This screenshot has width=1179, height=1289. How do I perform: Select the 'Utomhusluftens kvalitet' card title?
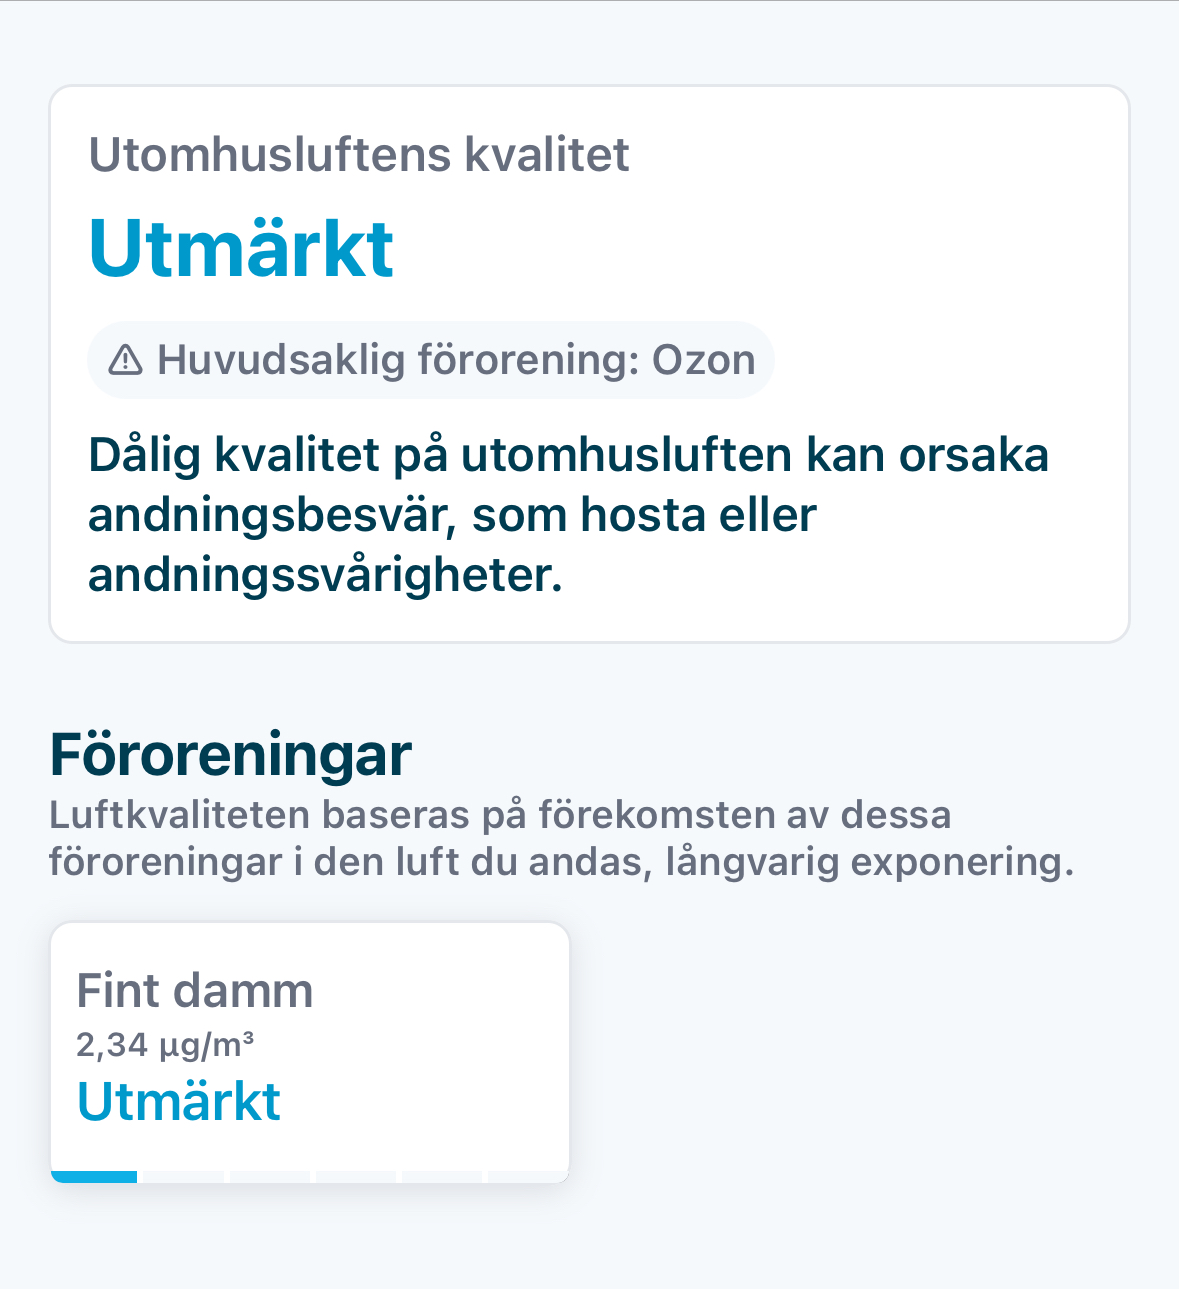(359, 155)
